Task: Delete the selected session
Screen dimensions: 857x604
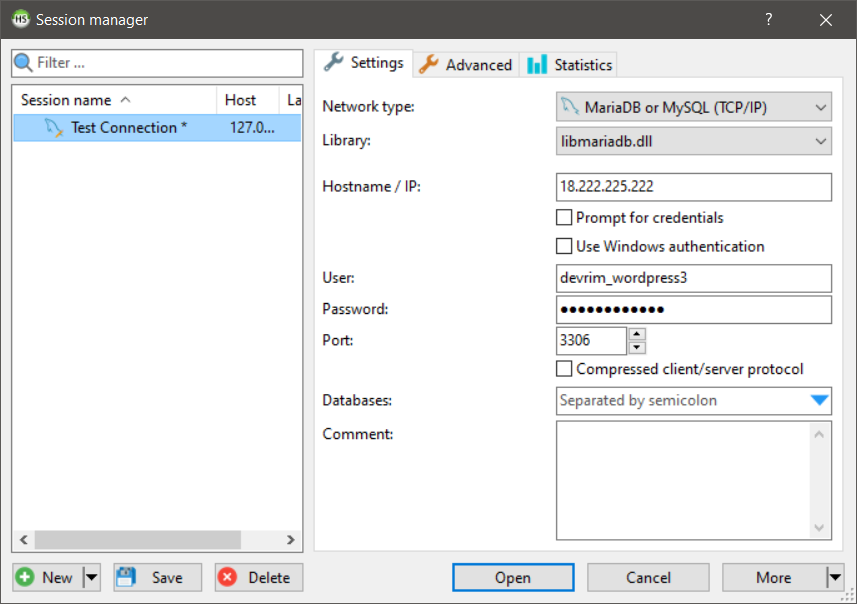Action: (x=259, y=577)
